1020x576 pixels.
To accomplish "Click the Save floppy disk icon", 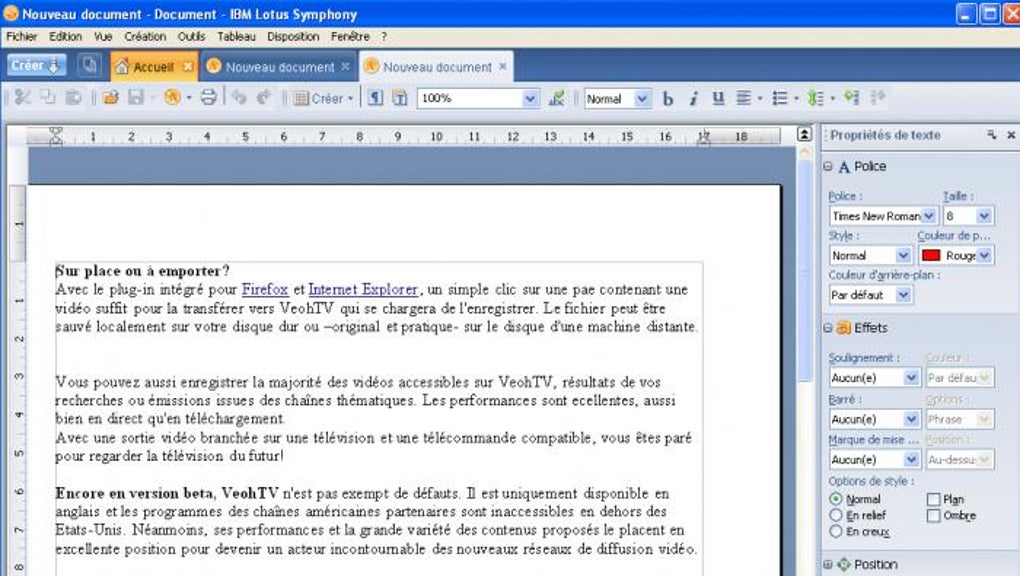I will pyautogui.click(x=135, y=98).
